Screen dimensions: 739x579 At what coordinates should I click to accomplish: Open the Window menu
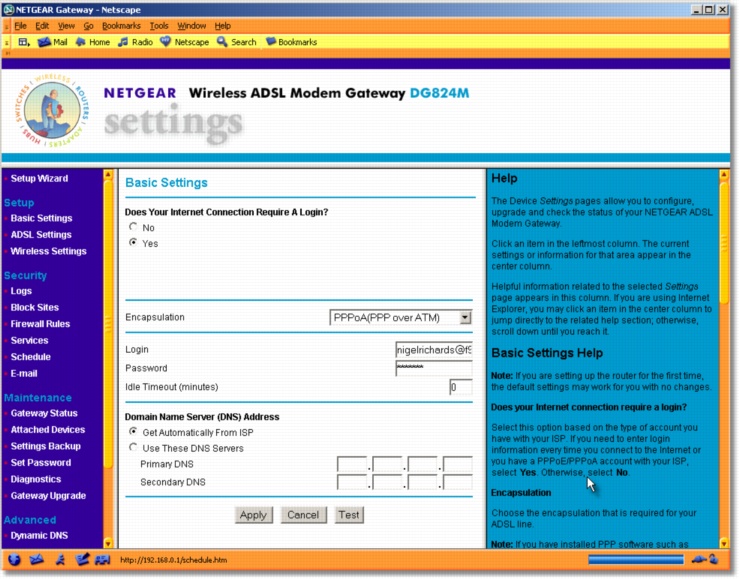[191, 25]
